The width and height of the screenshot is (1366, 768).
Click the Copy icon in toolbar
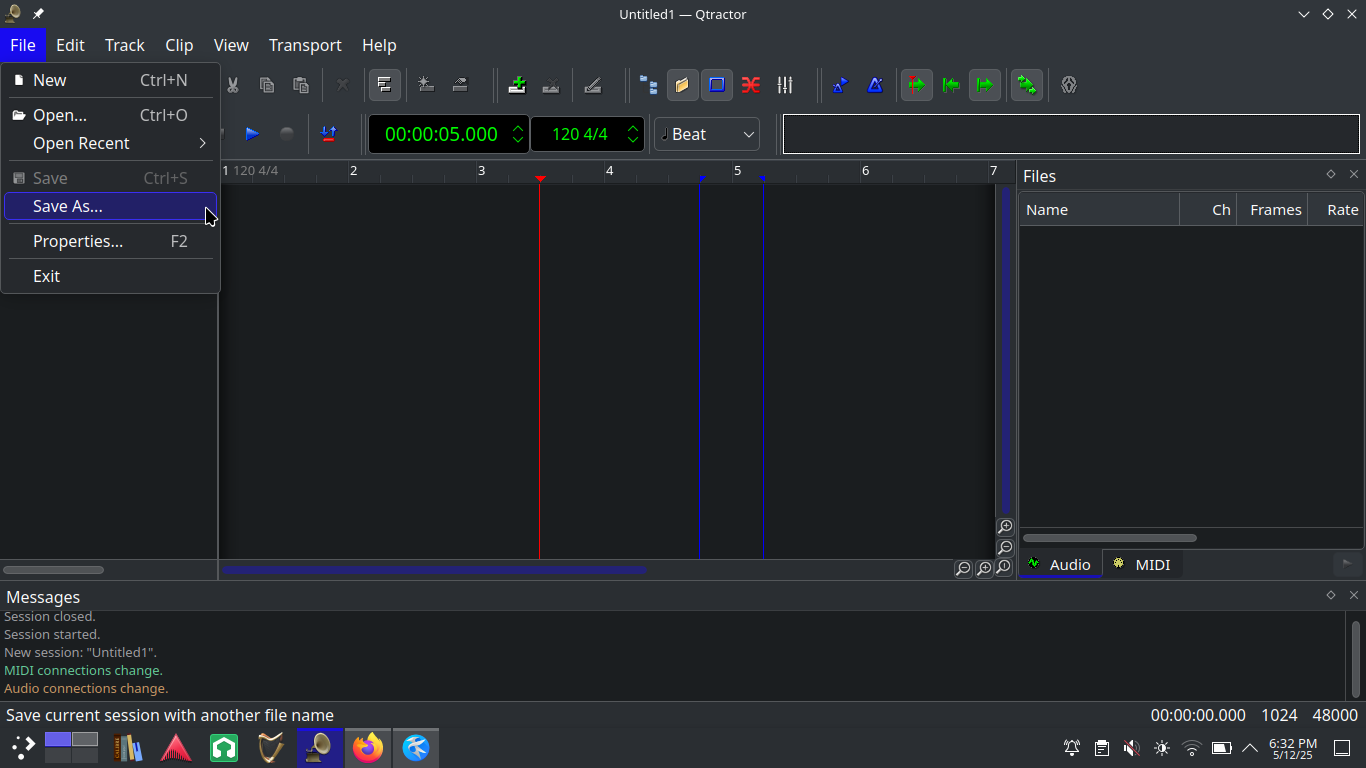coord(266,85)
